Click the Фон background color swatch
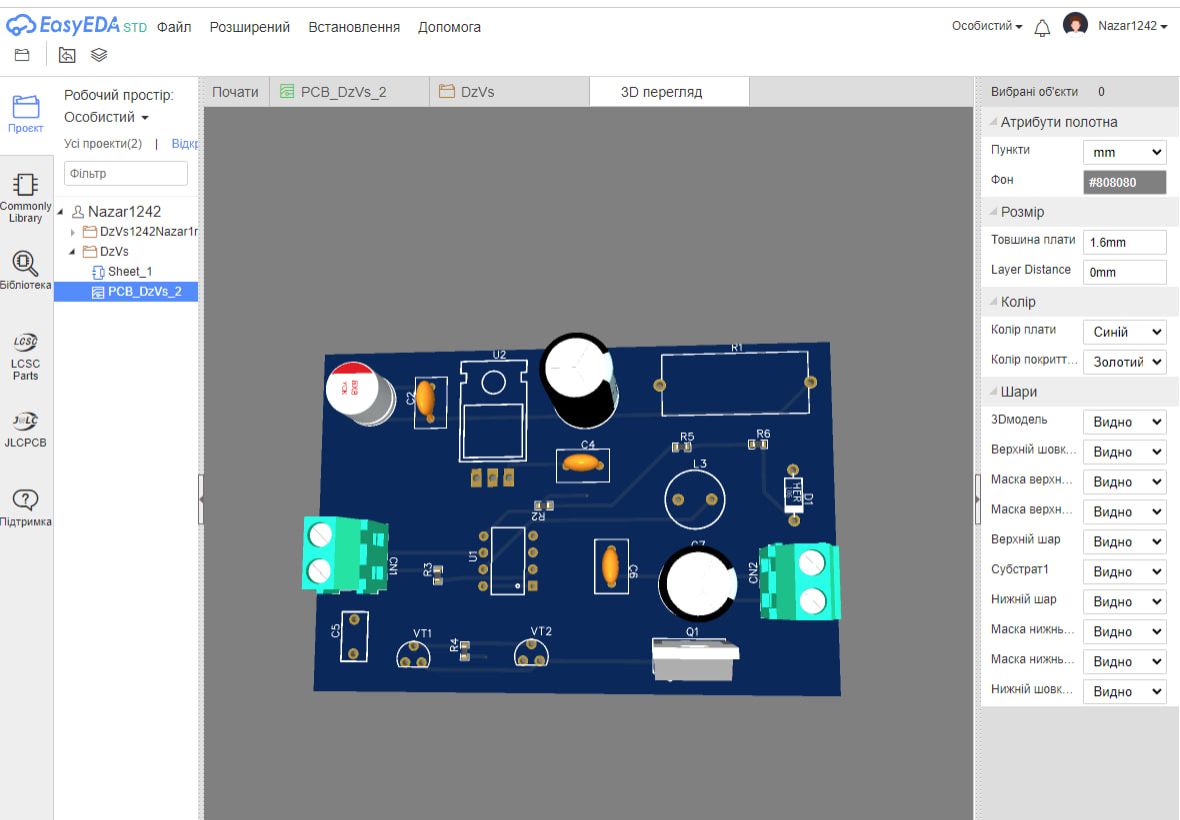The height and width of the screenshot is (820, 1180). (1126, 181)
